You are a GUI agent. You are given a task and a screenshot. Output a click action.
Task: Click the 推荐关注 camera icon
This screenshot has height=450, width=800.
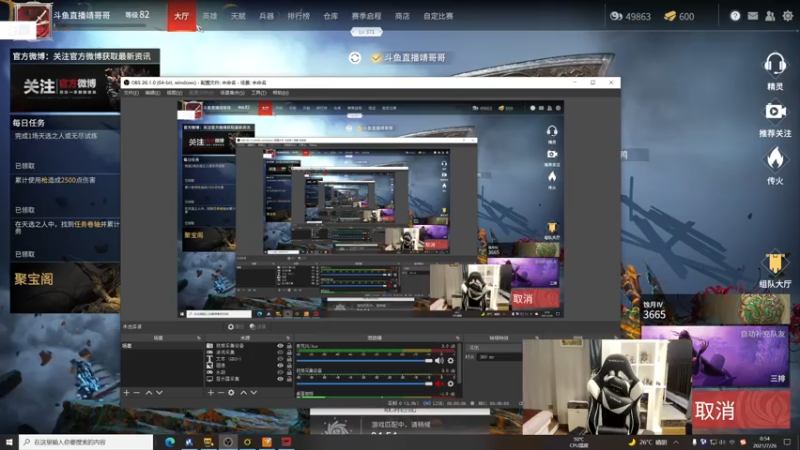point(775,111)
